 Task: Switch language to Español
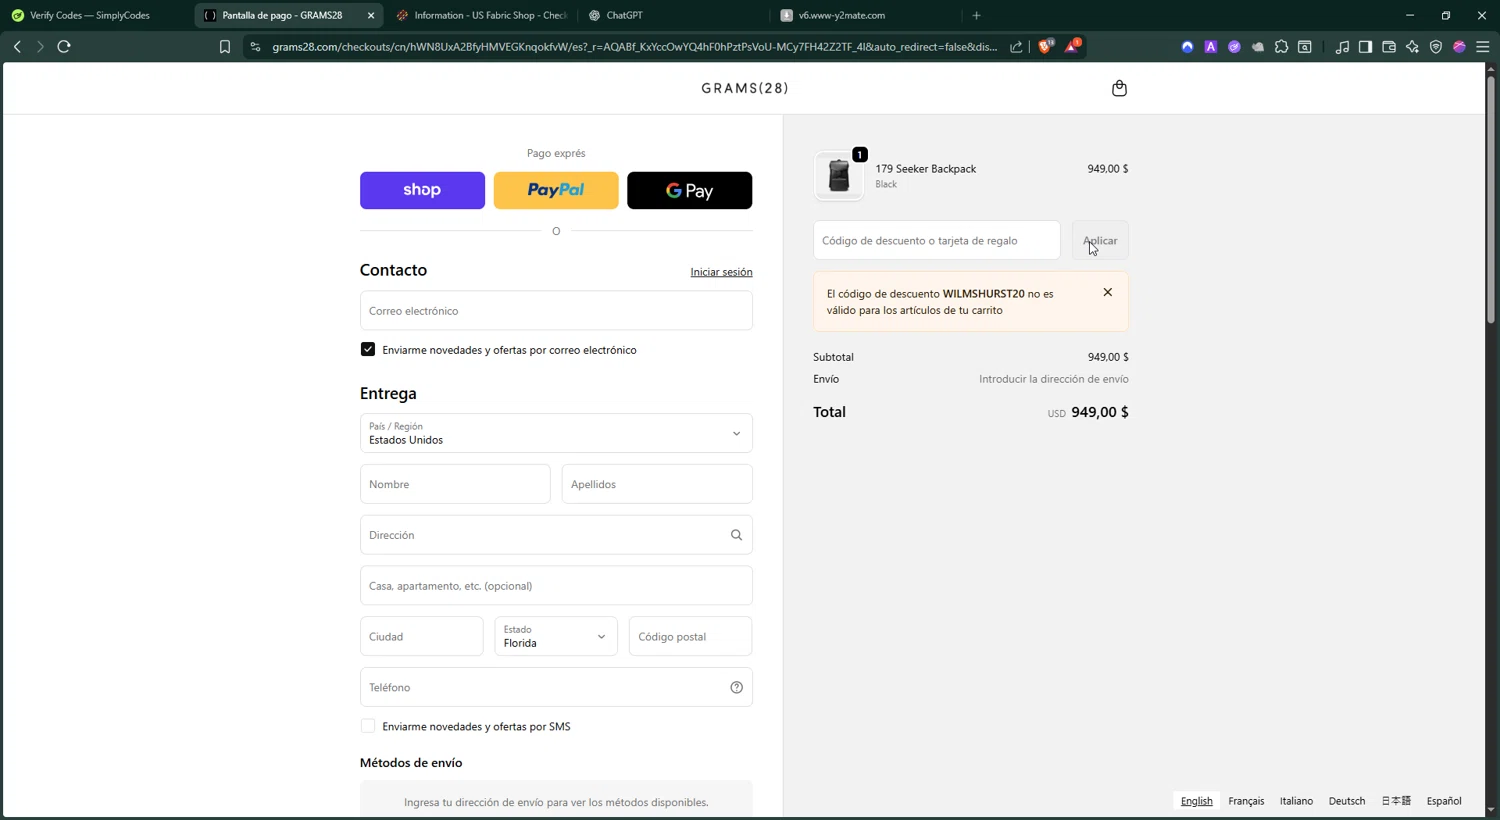(1444, 801)
